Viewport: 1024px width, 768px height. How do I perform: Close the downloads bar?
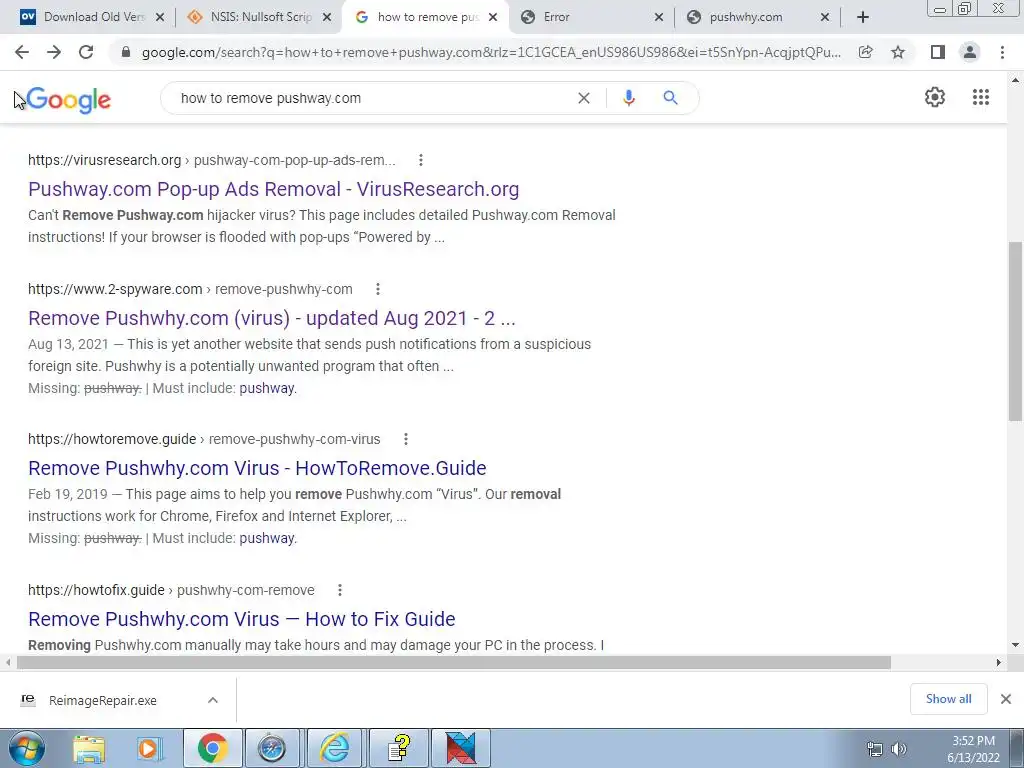[1006, 699]
